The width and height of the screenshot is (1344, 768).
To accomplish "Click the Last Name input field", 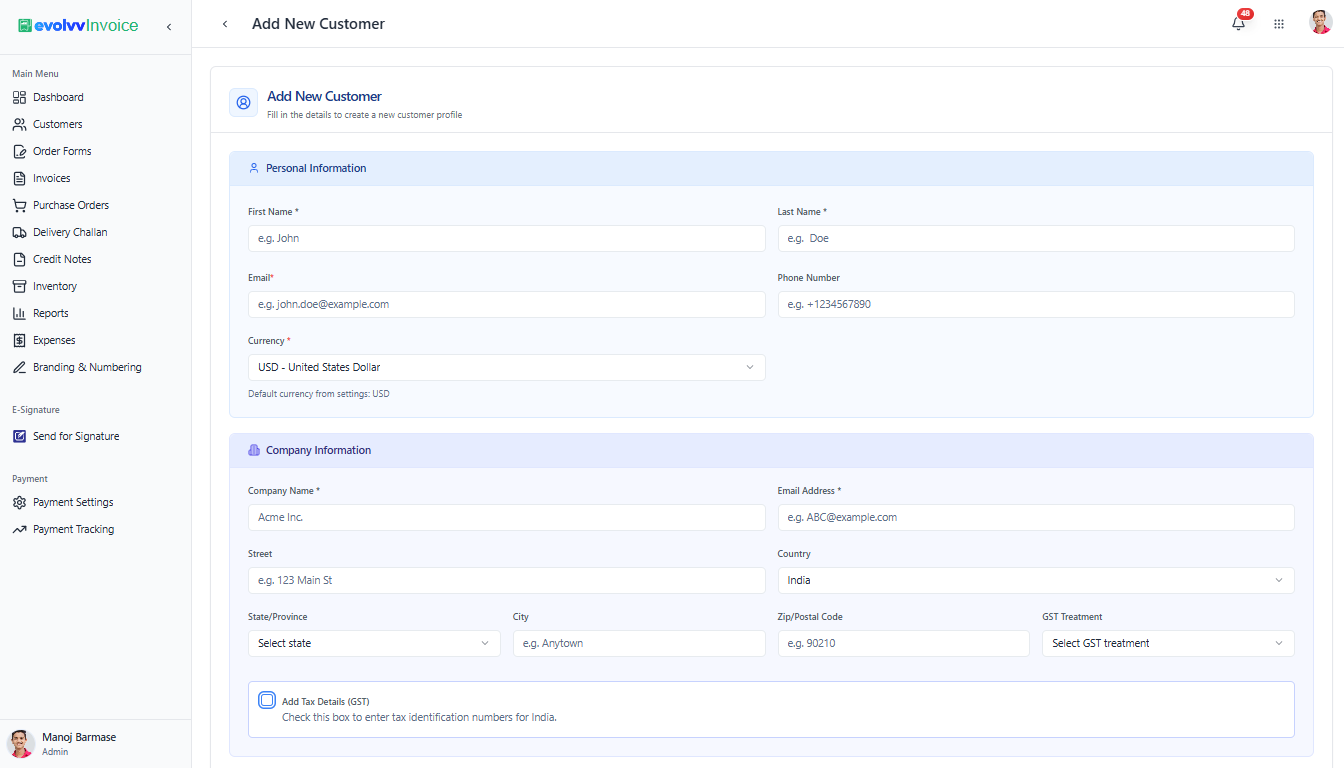I will point(1036,238).
